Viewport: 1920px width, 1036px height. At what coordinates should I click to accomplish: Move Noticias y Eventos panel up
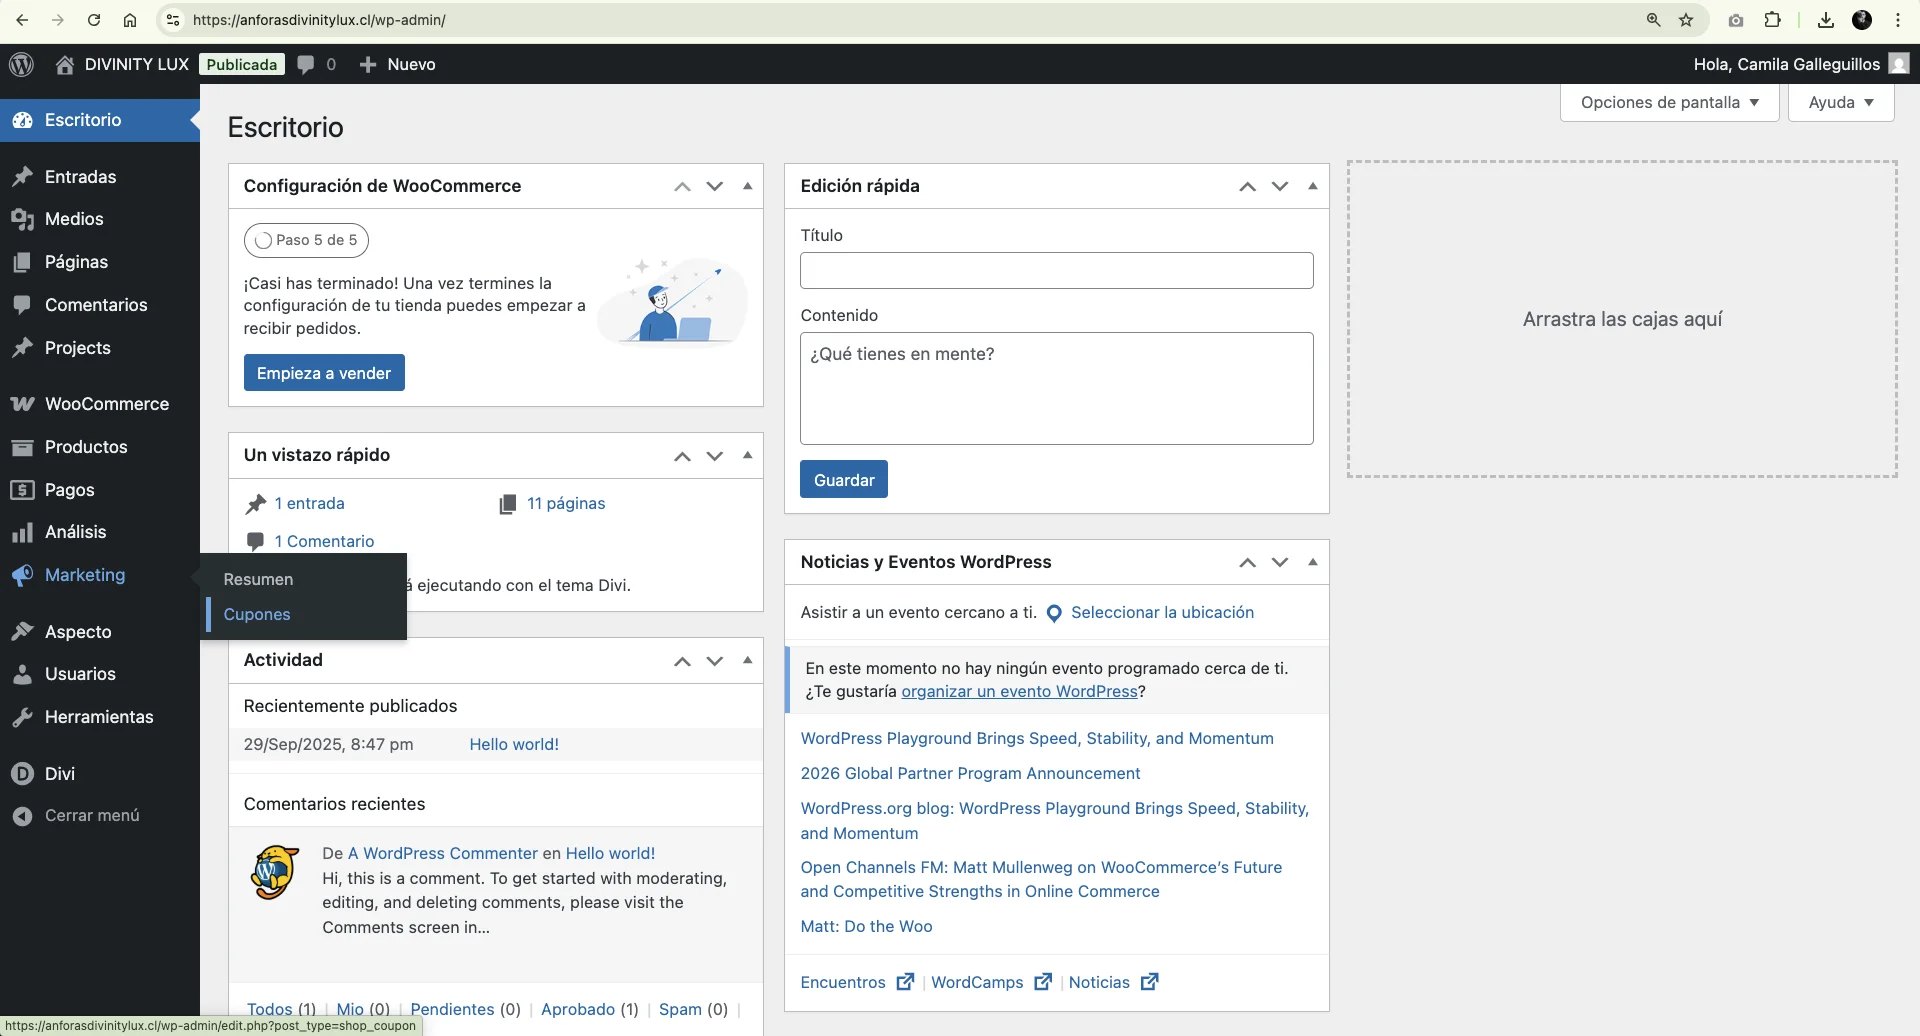(x=1247, y=562)
